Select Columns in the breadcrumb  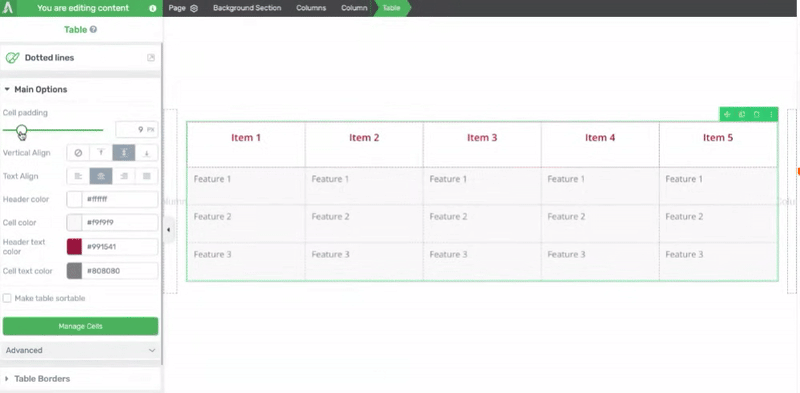(x=311, y=8)
